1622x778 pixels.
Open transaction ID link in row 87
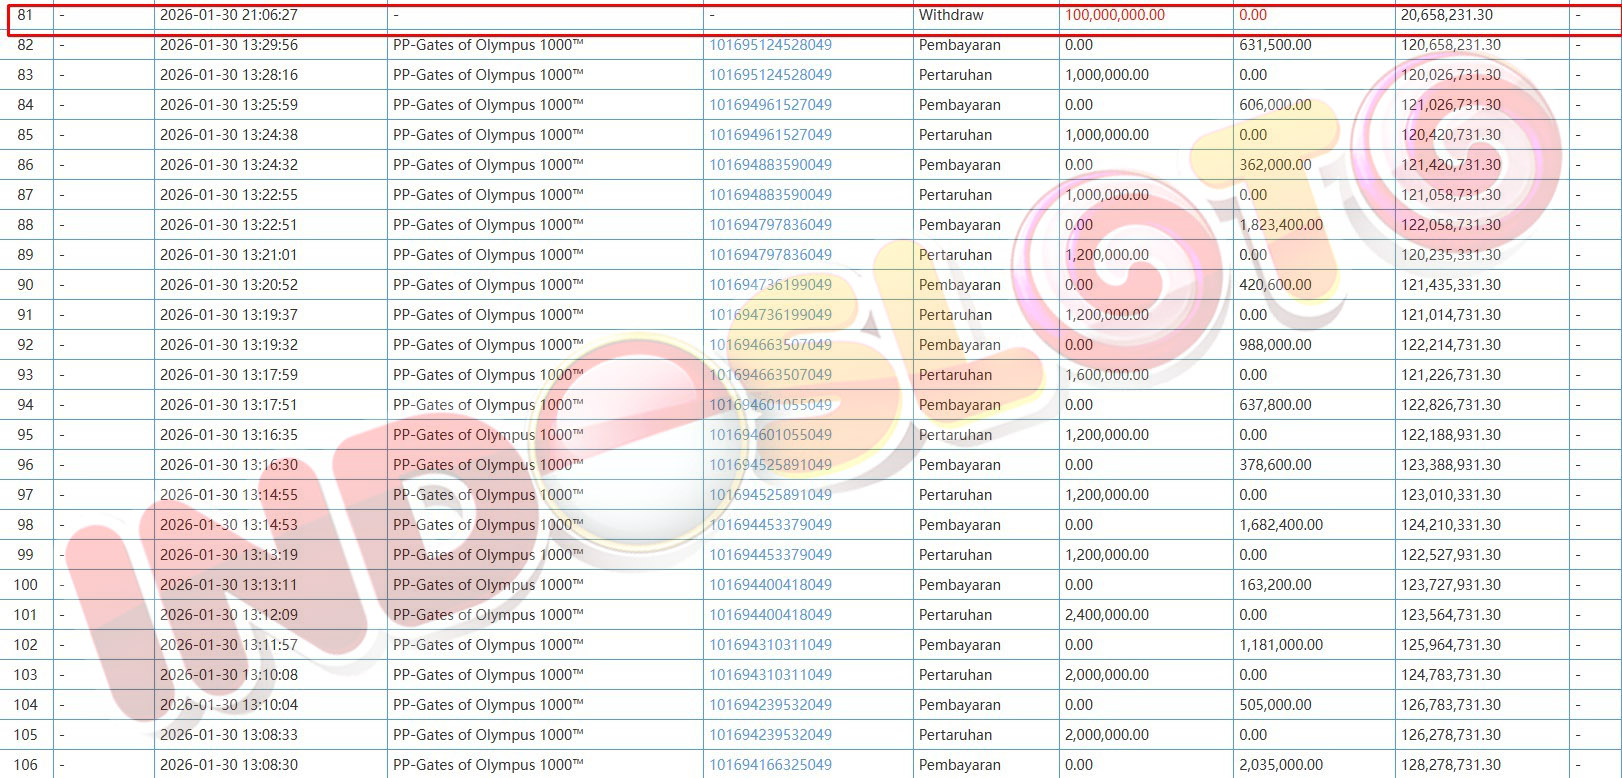(770, 195)
